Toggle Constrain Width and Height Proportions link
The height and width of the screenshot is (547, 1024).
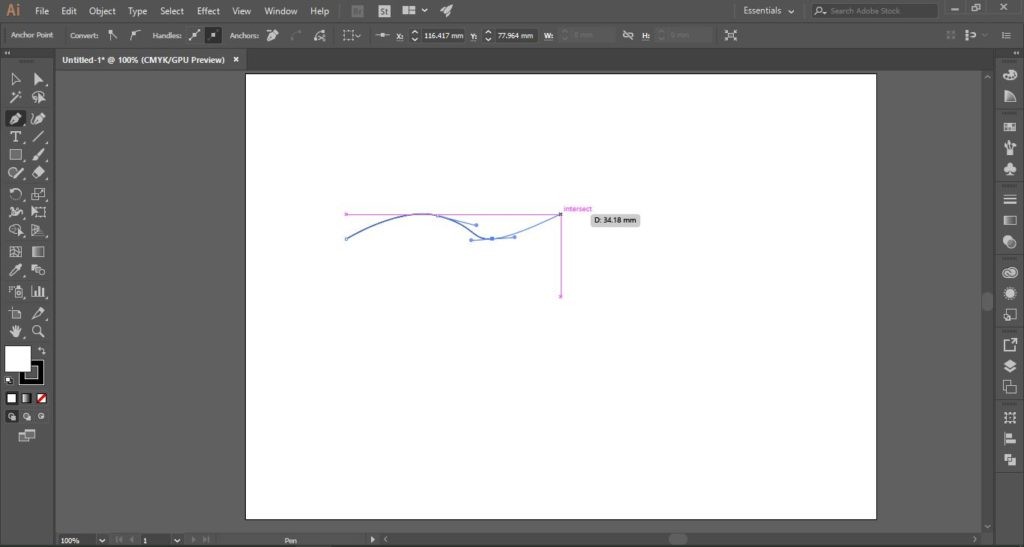[x=628, y=35]
